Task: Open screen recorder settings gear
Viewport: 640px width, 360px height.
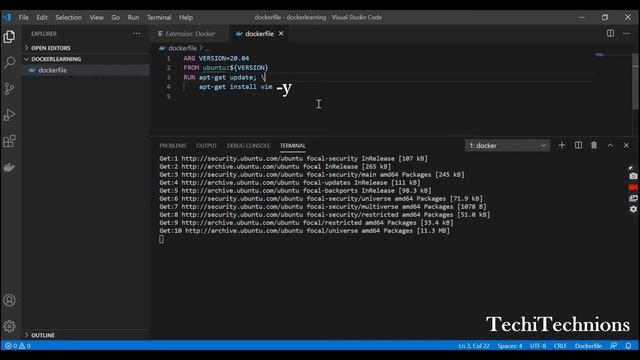Action: tap(633, 209)
